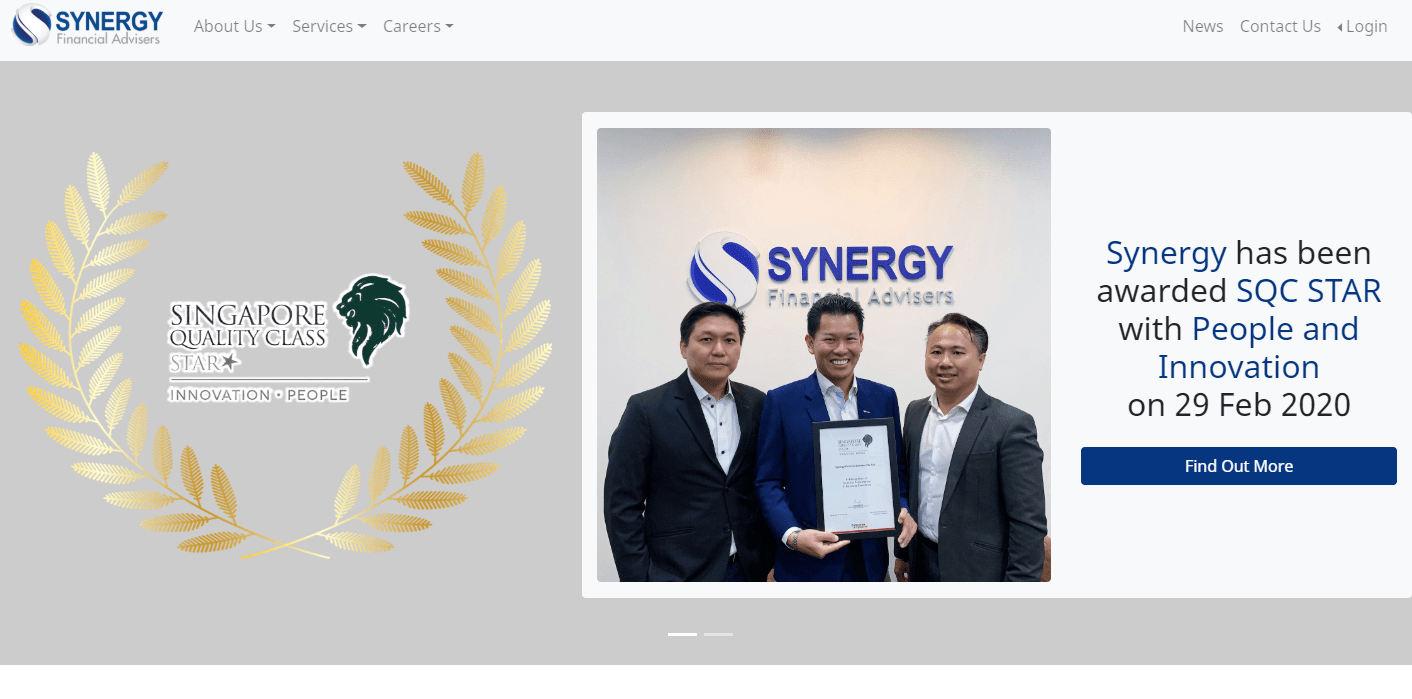Image resolution: width=1412 pixels, height=699 pixels.
Task: Click the award photo of three men
Action: point(824,355)
